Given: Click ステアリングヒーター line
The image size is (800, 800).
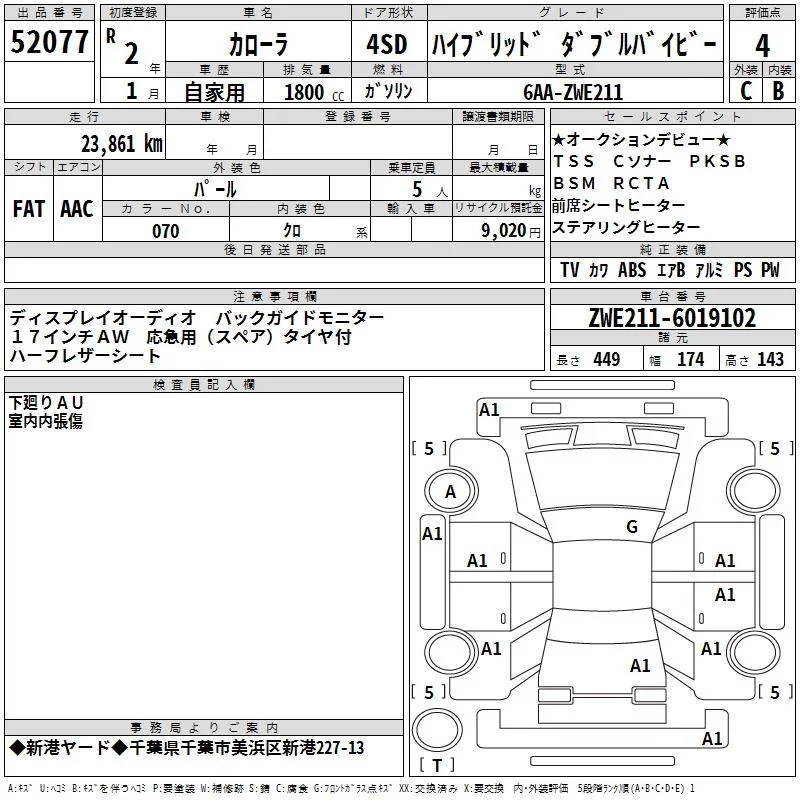Looking at the screenshot, I should [626, 227].
